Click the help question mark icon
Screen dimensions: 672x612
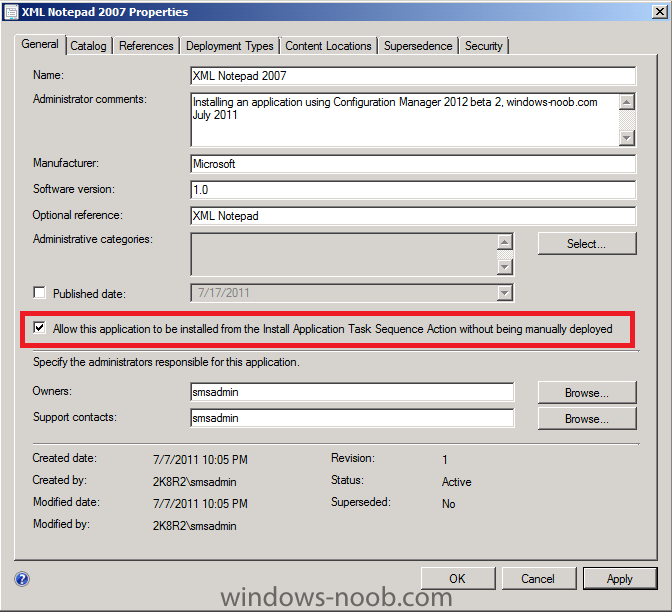tap(22, 579)
